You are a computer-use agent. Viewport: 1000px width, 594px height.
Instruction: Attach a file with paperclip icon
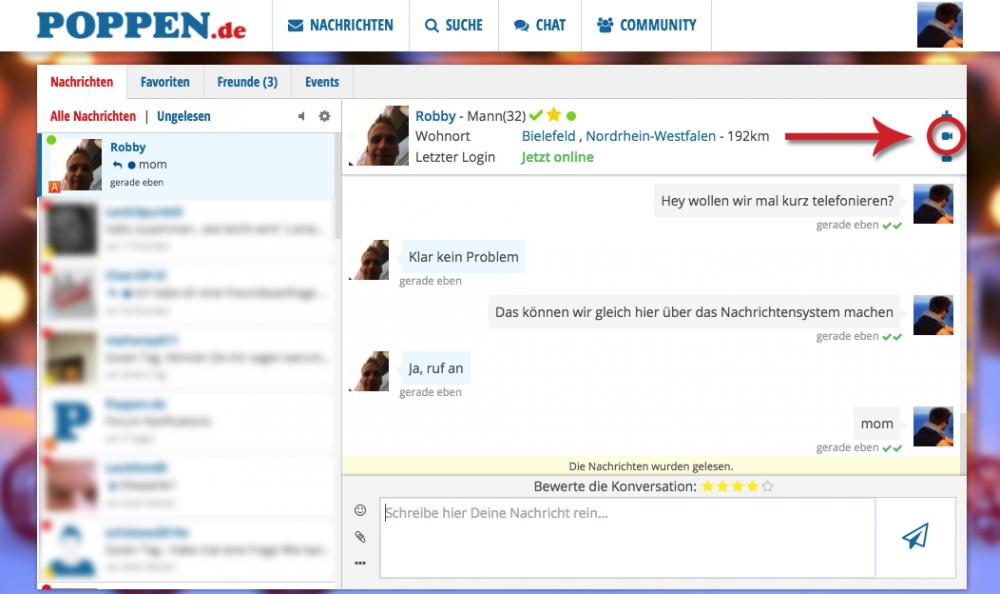pyautogui.click(x=360, y=537)
